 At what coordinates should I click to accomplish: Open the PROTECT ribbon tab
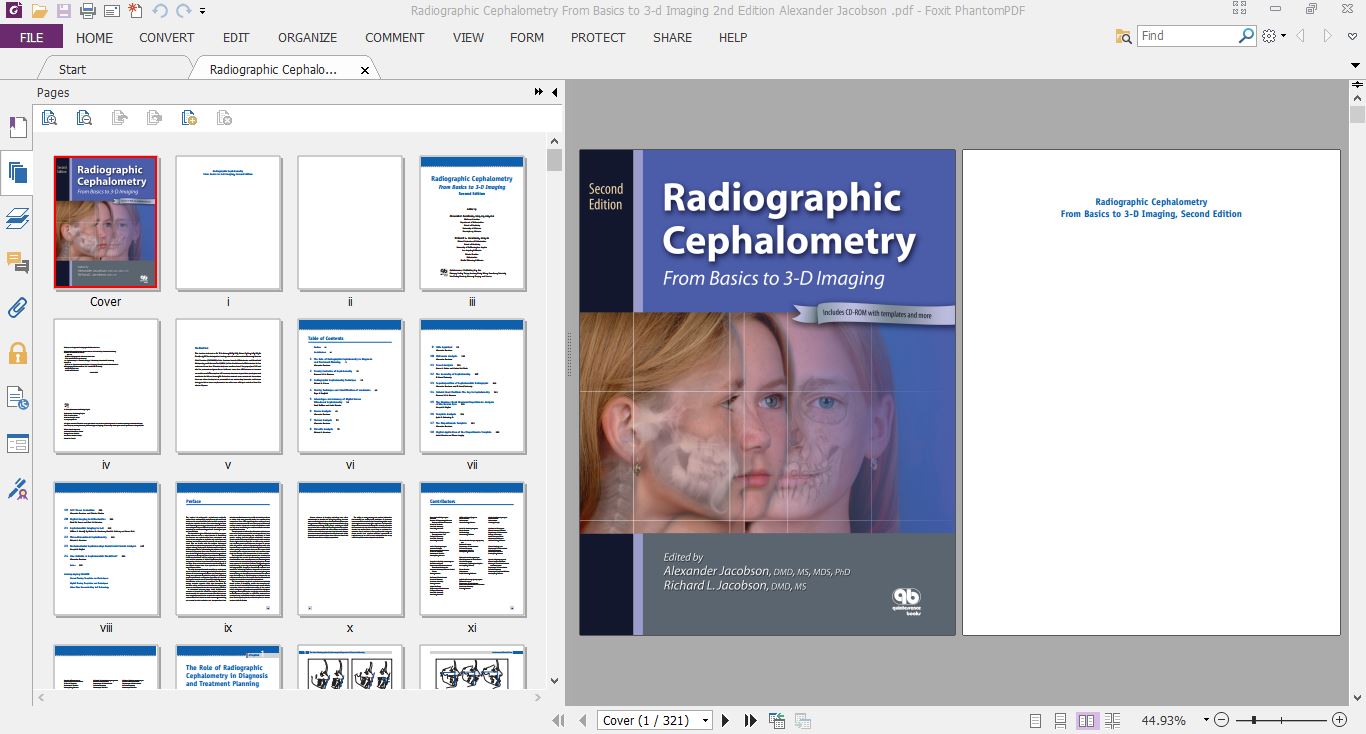click(598, 37)
